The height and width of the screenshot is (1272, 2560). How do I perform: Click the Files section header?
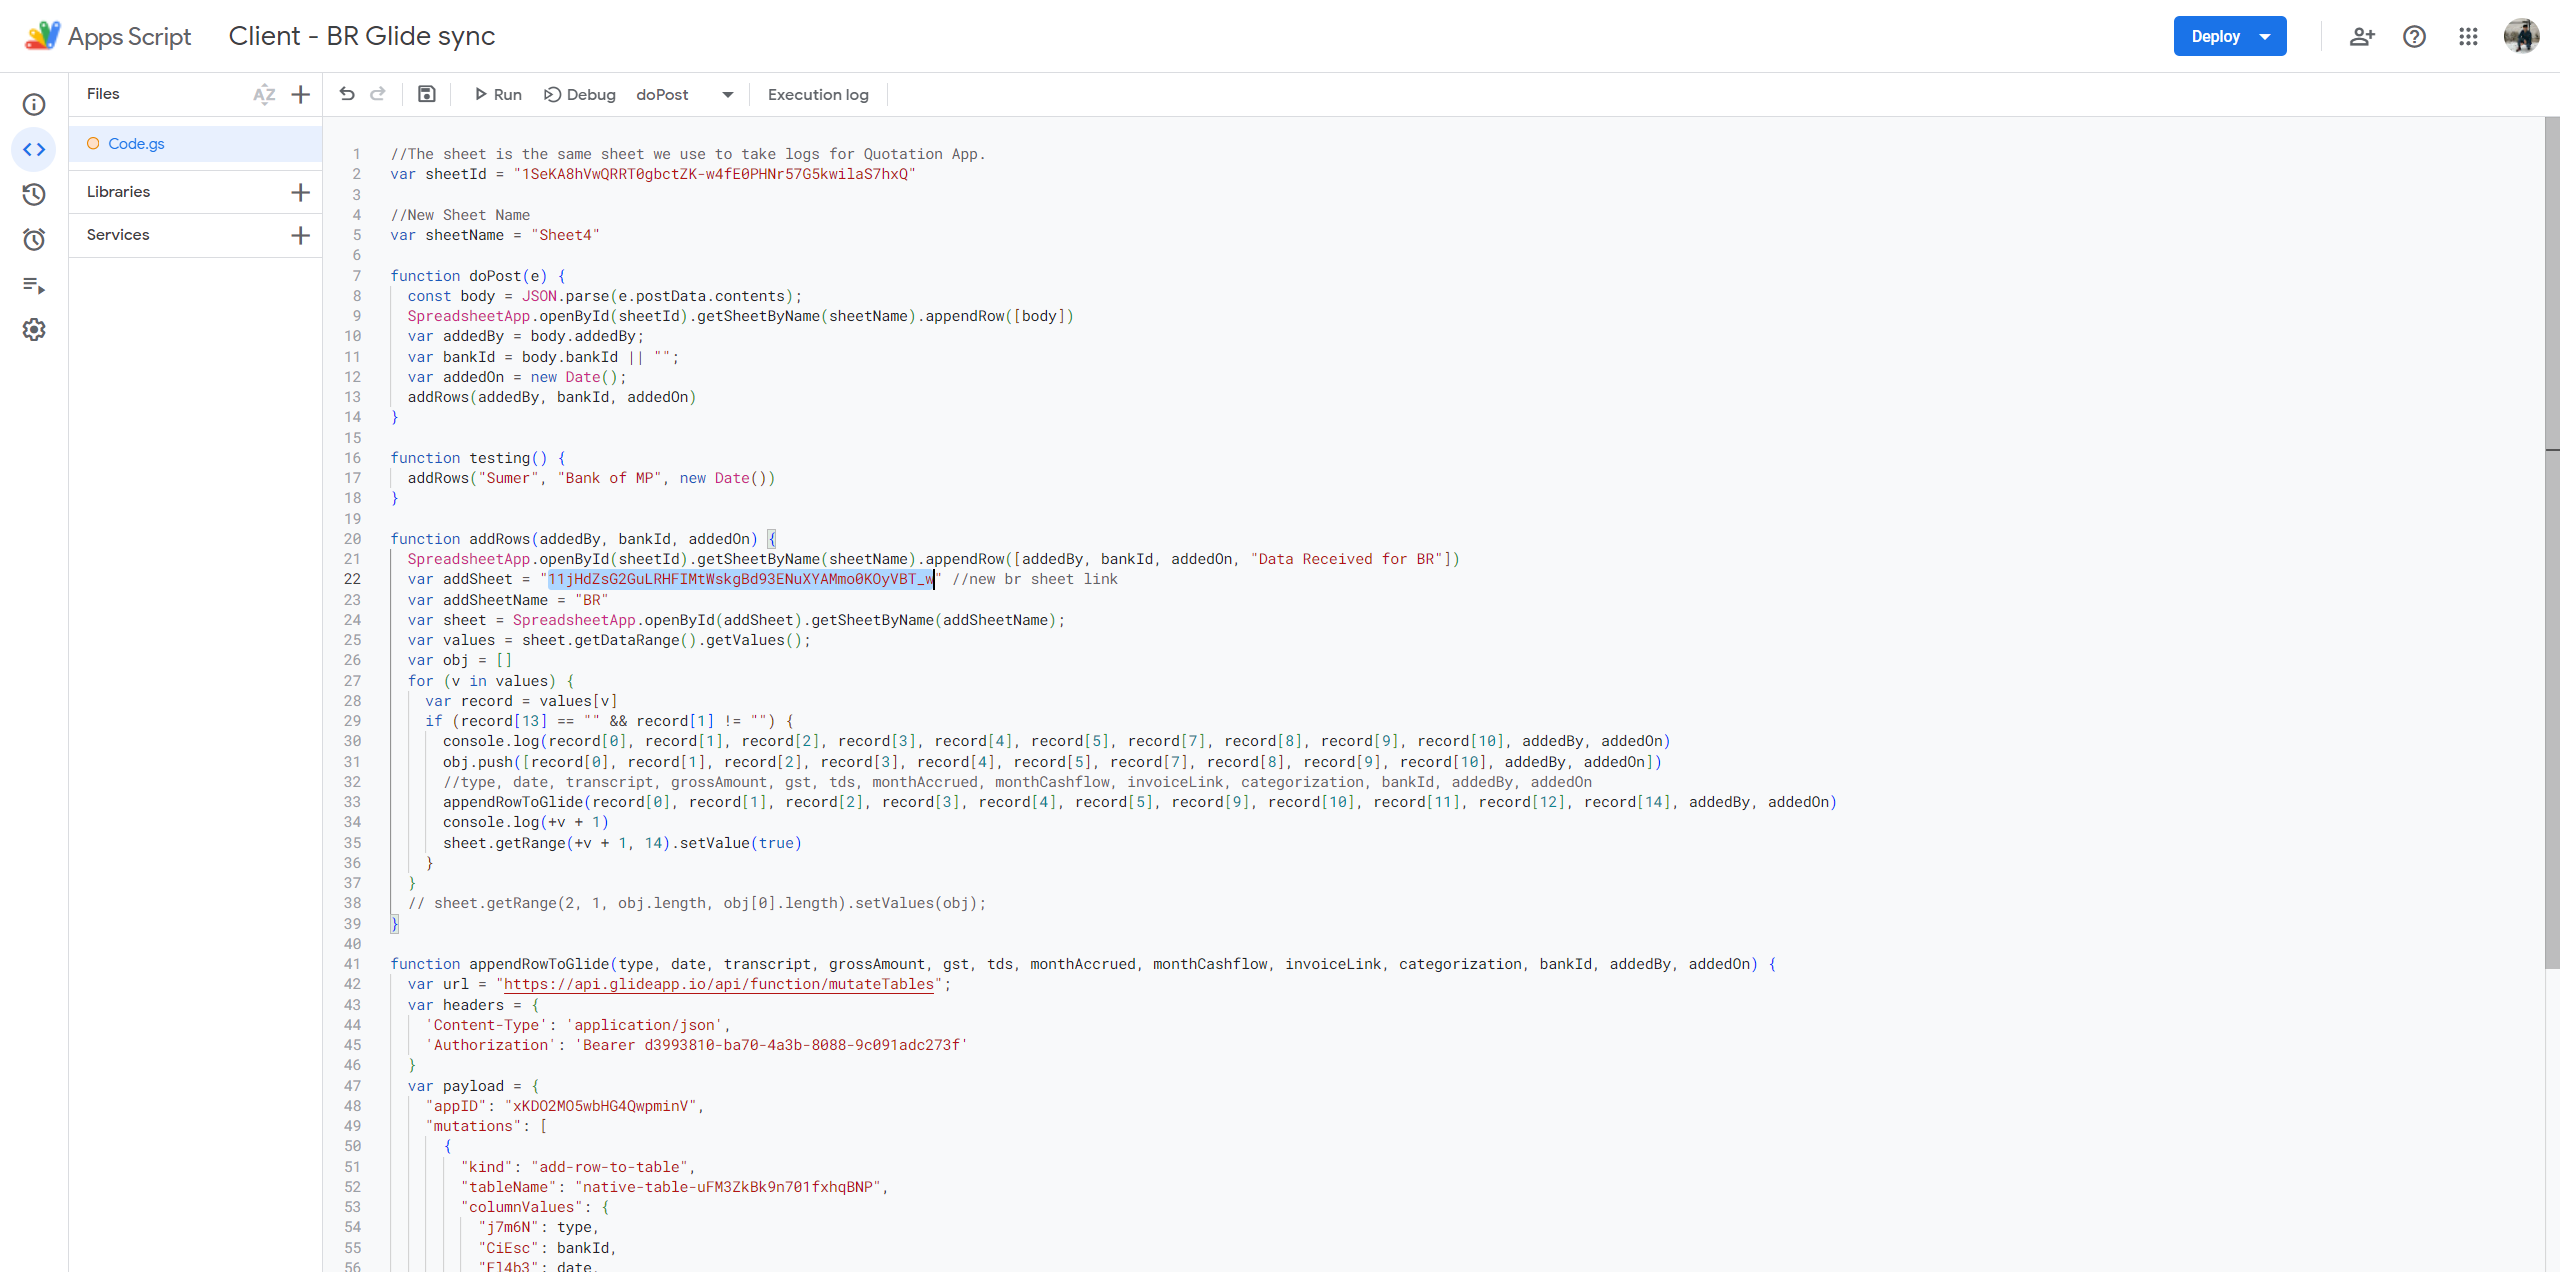(x=103, y=94)
